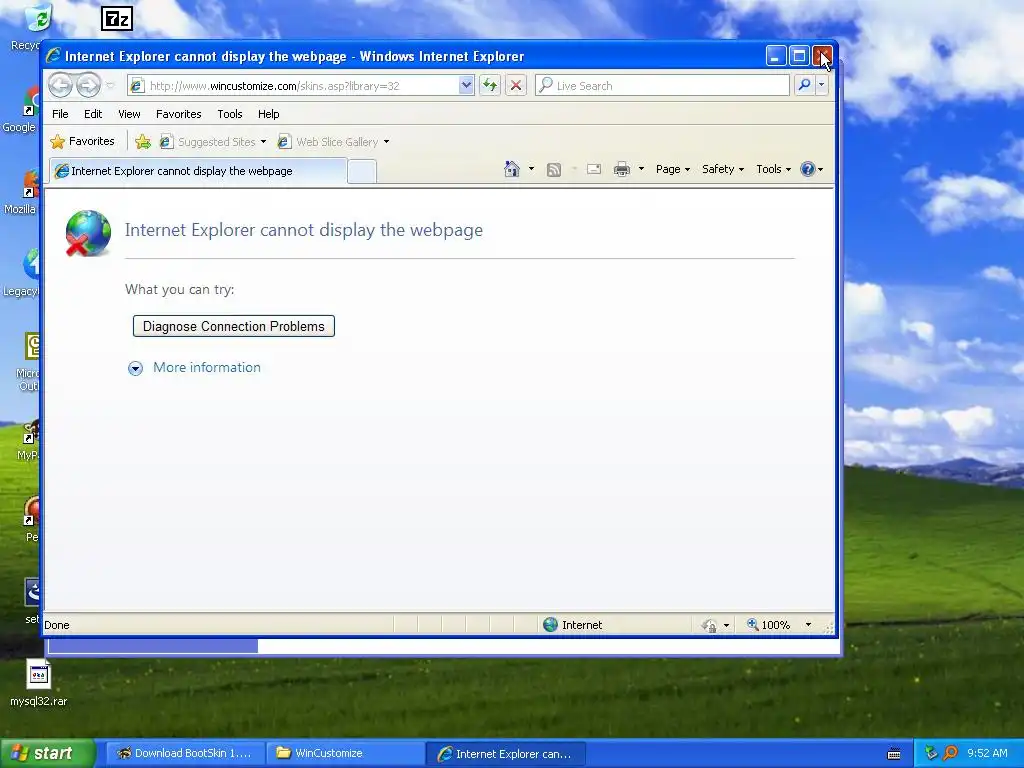Open the Favorites menu
The image size is (1024, 768).
(x=178, y=114)
